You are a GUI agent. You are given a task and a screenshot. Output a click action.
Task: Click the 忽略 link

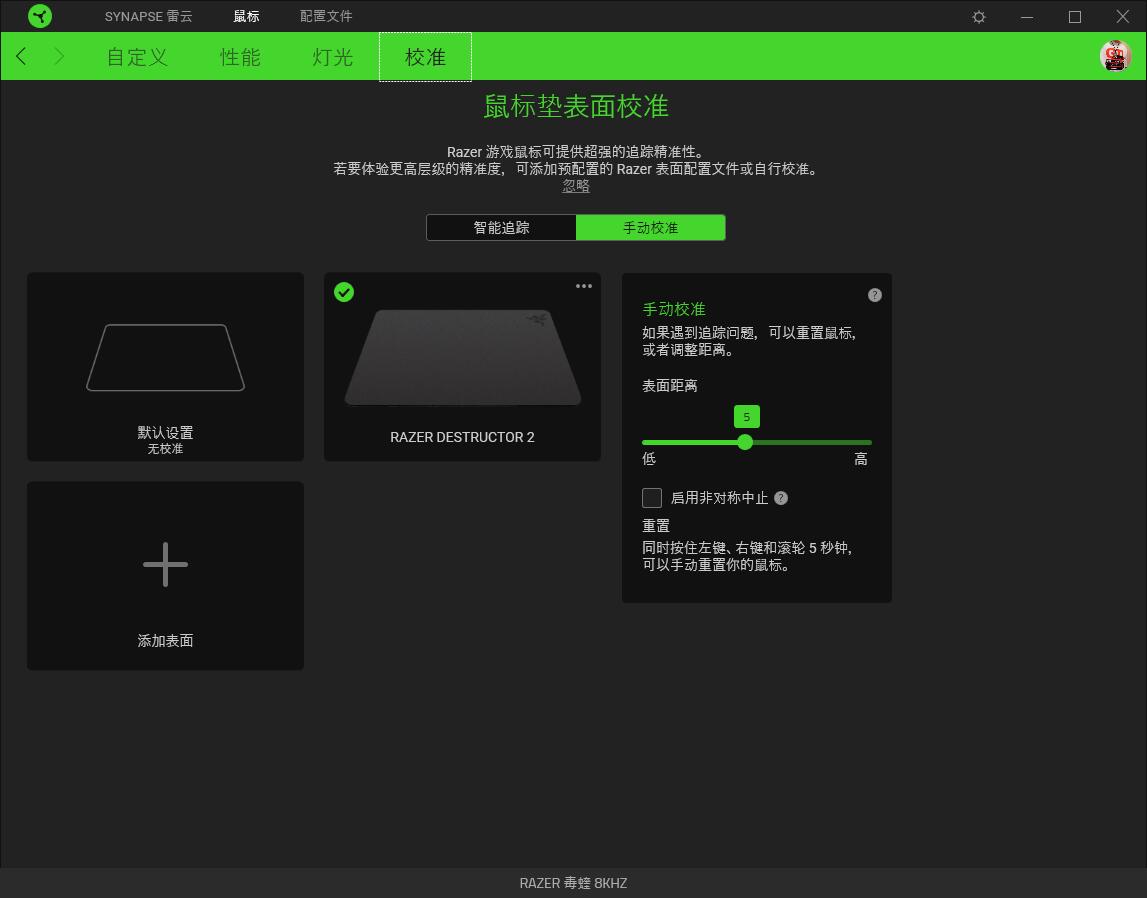pyautogui.click(x=576, y=186)
